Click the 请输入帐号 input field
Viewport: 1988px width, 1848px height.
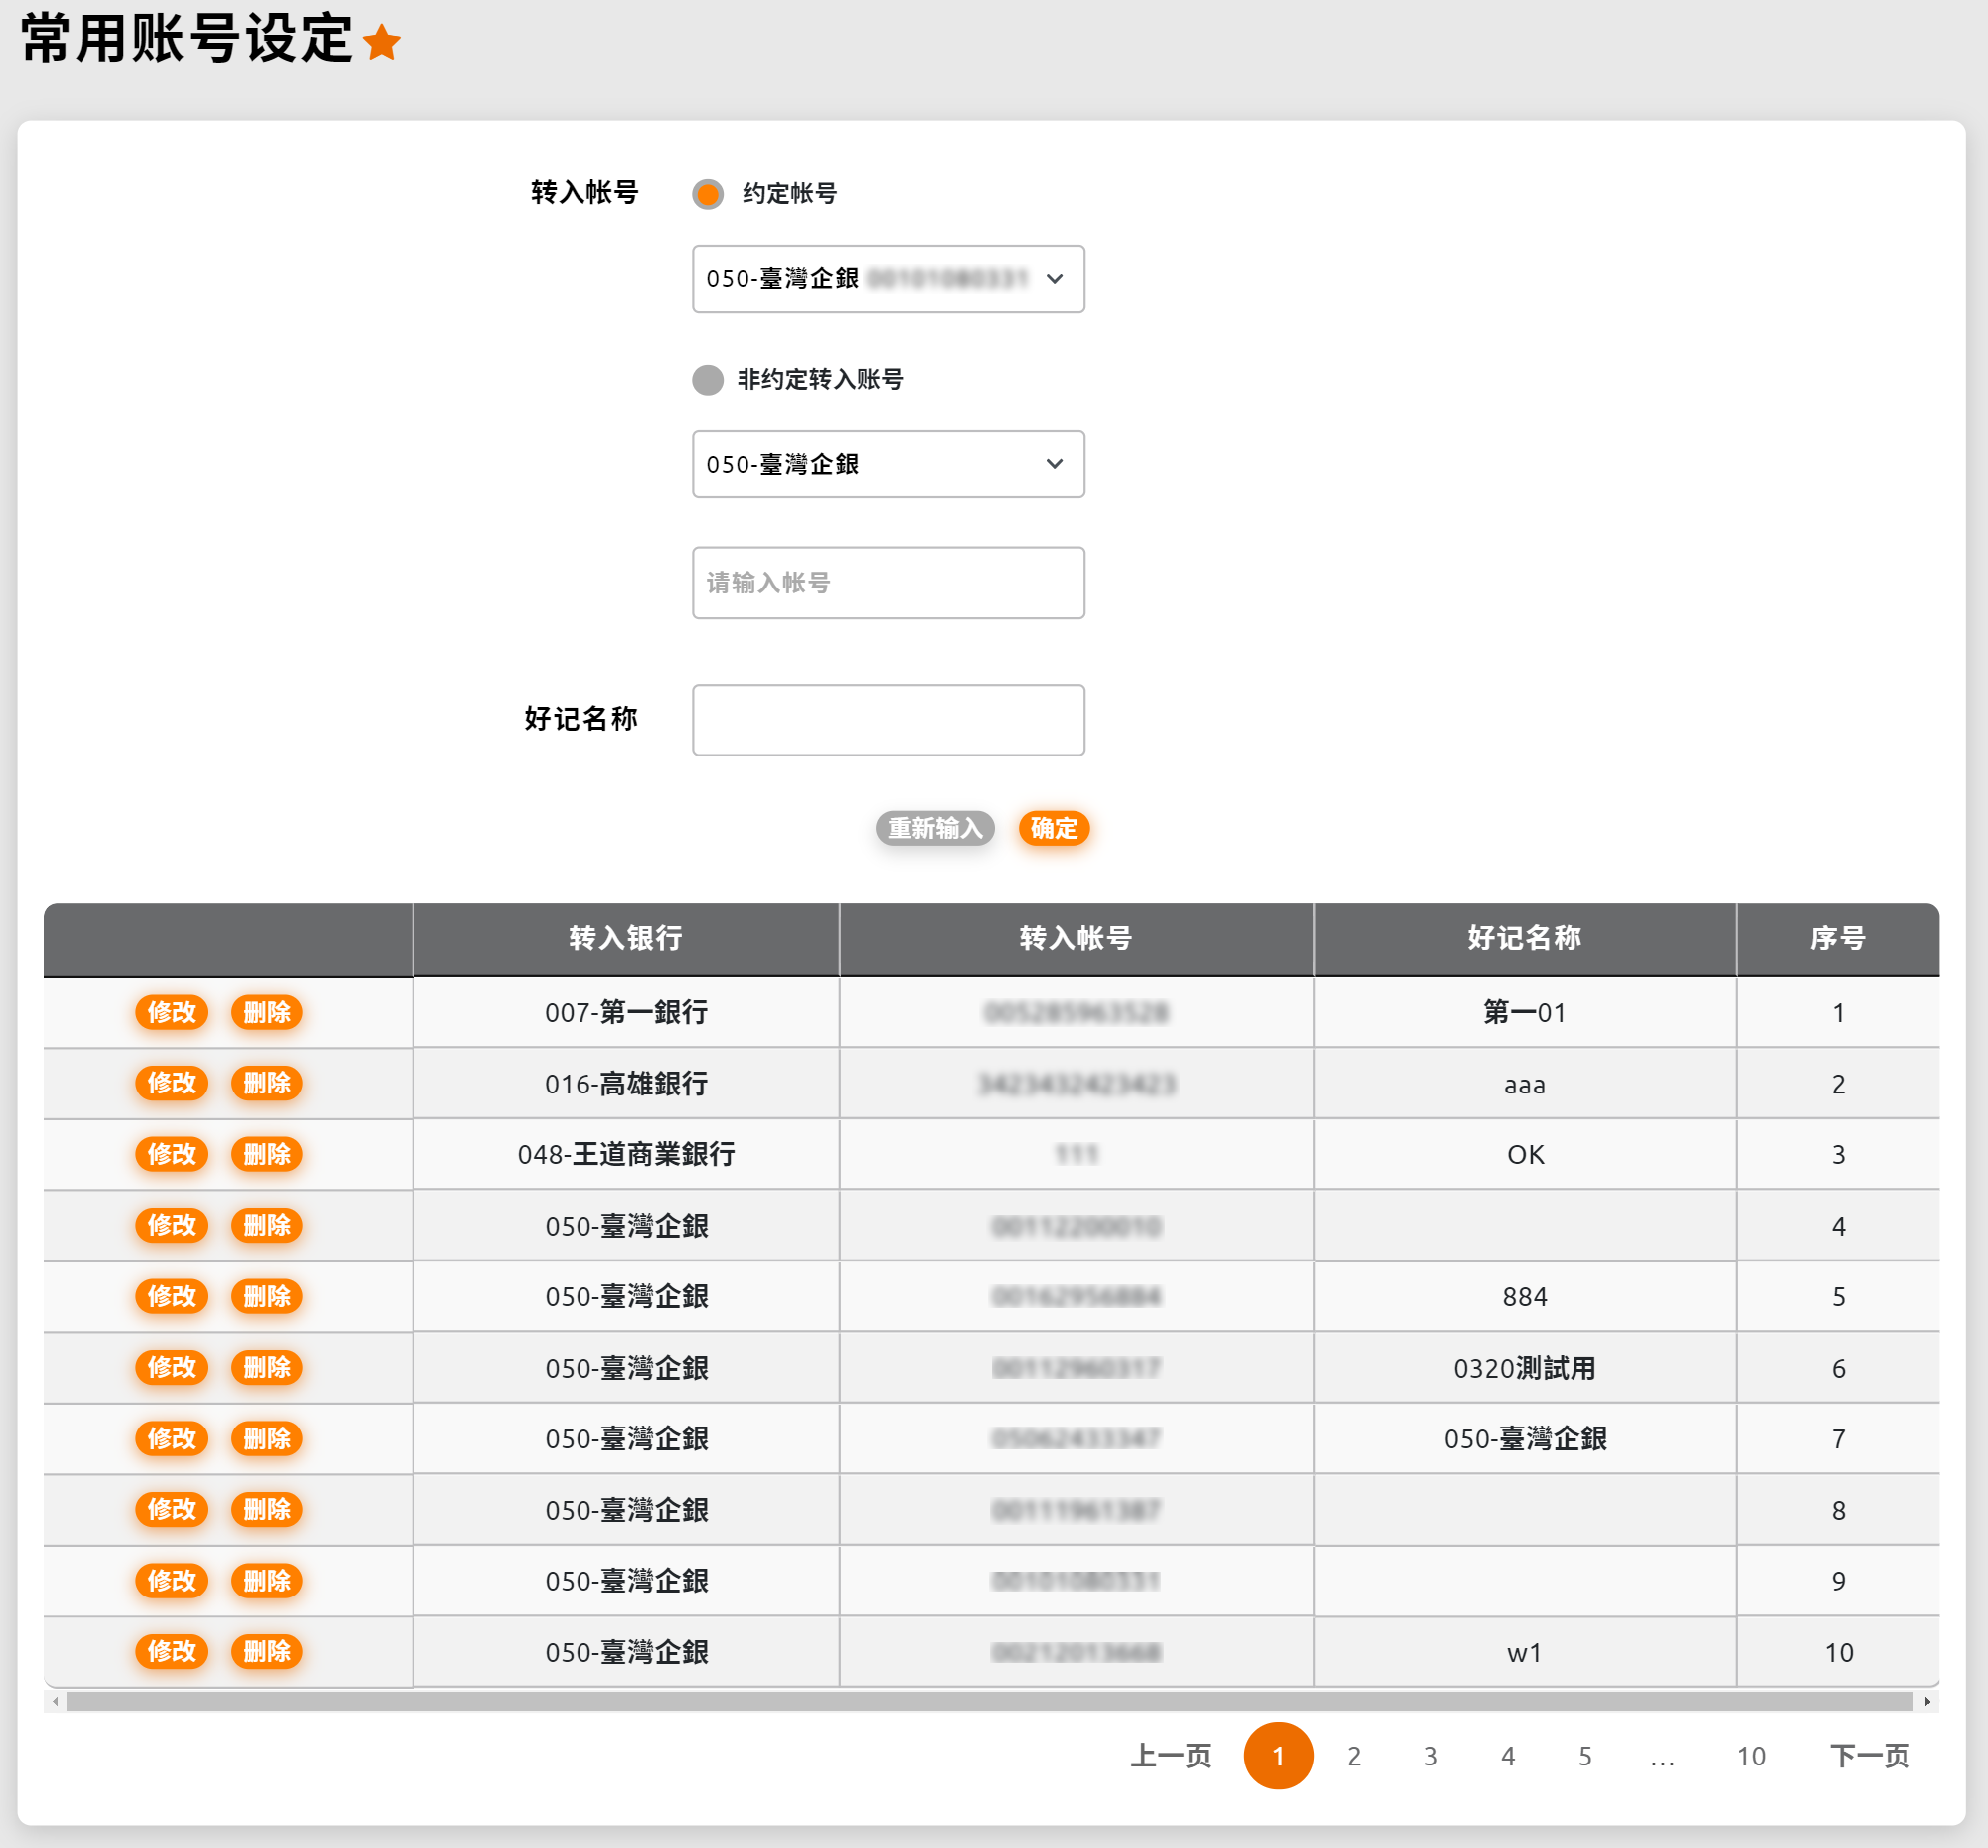[888, 583]
